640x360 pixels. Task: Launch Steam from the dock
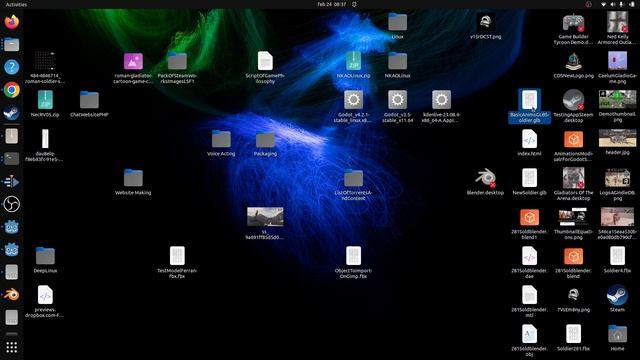(x=11, y=113)
